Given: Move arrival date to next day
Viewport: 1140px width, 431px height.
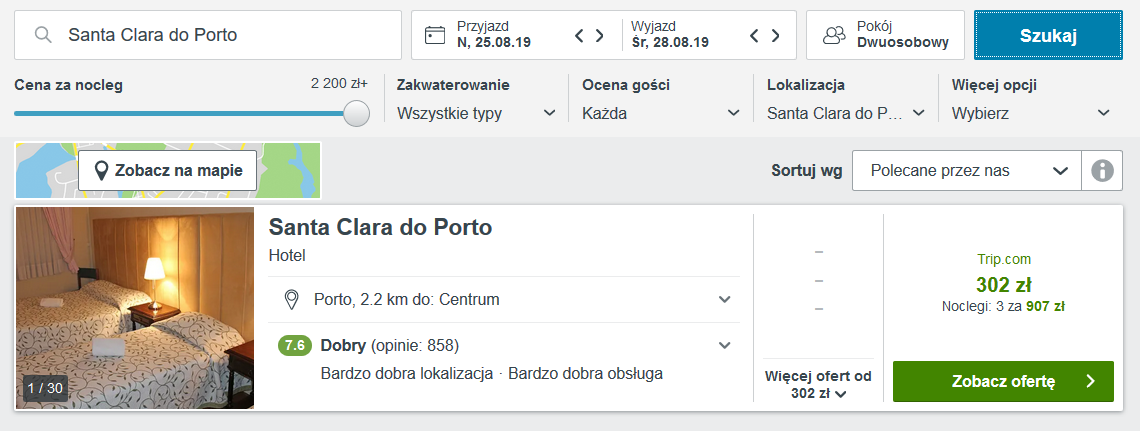Looking at the screenshot, I should click(x=600, y=35).
